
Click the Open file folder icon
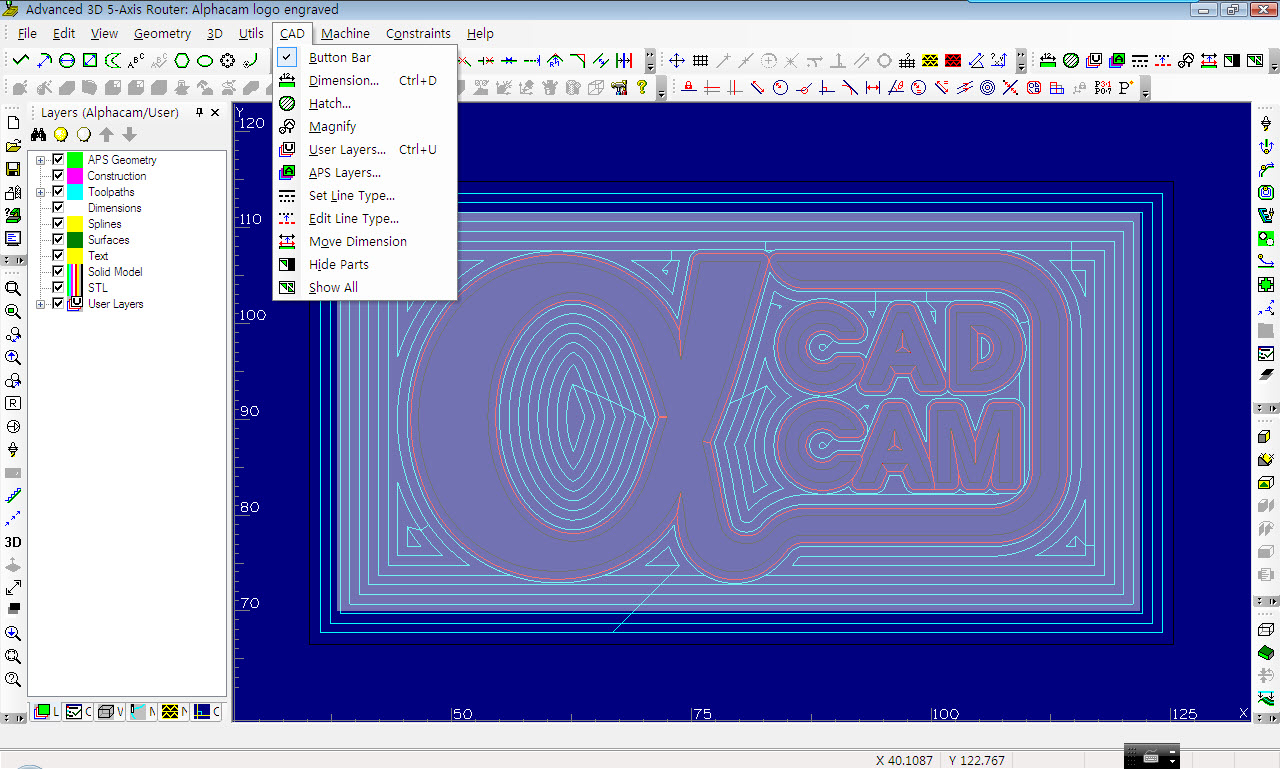[13, 146]
